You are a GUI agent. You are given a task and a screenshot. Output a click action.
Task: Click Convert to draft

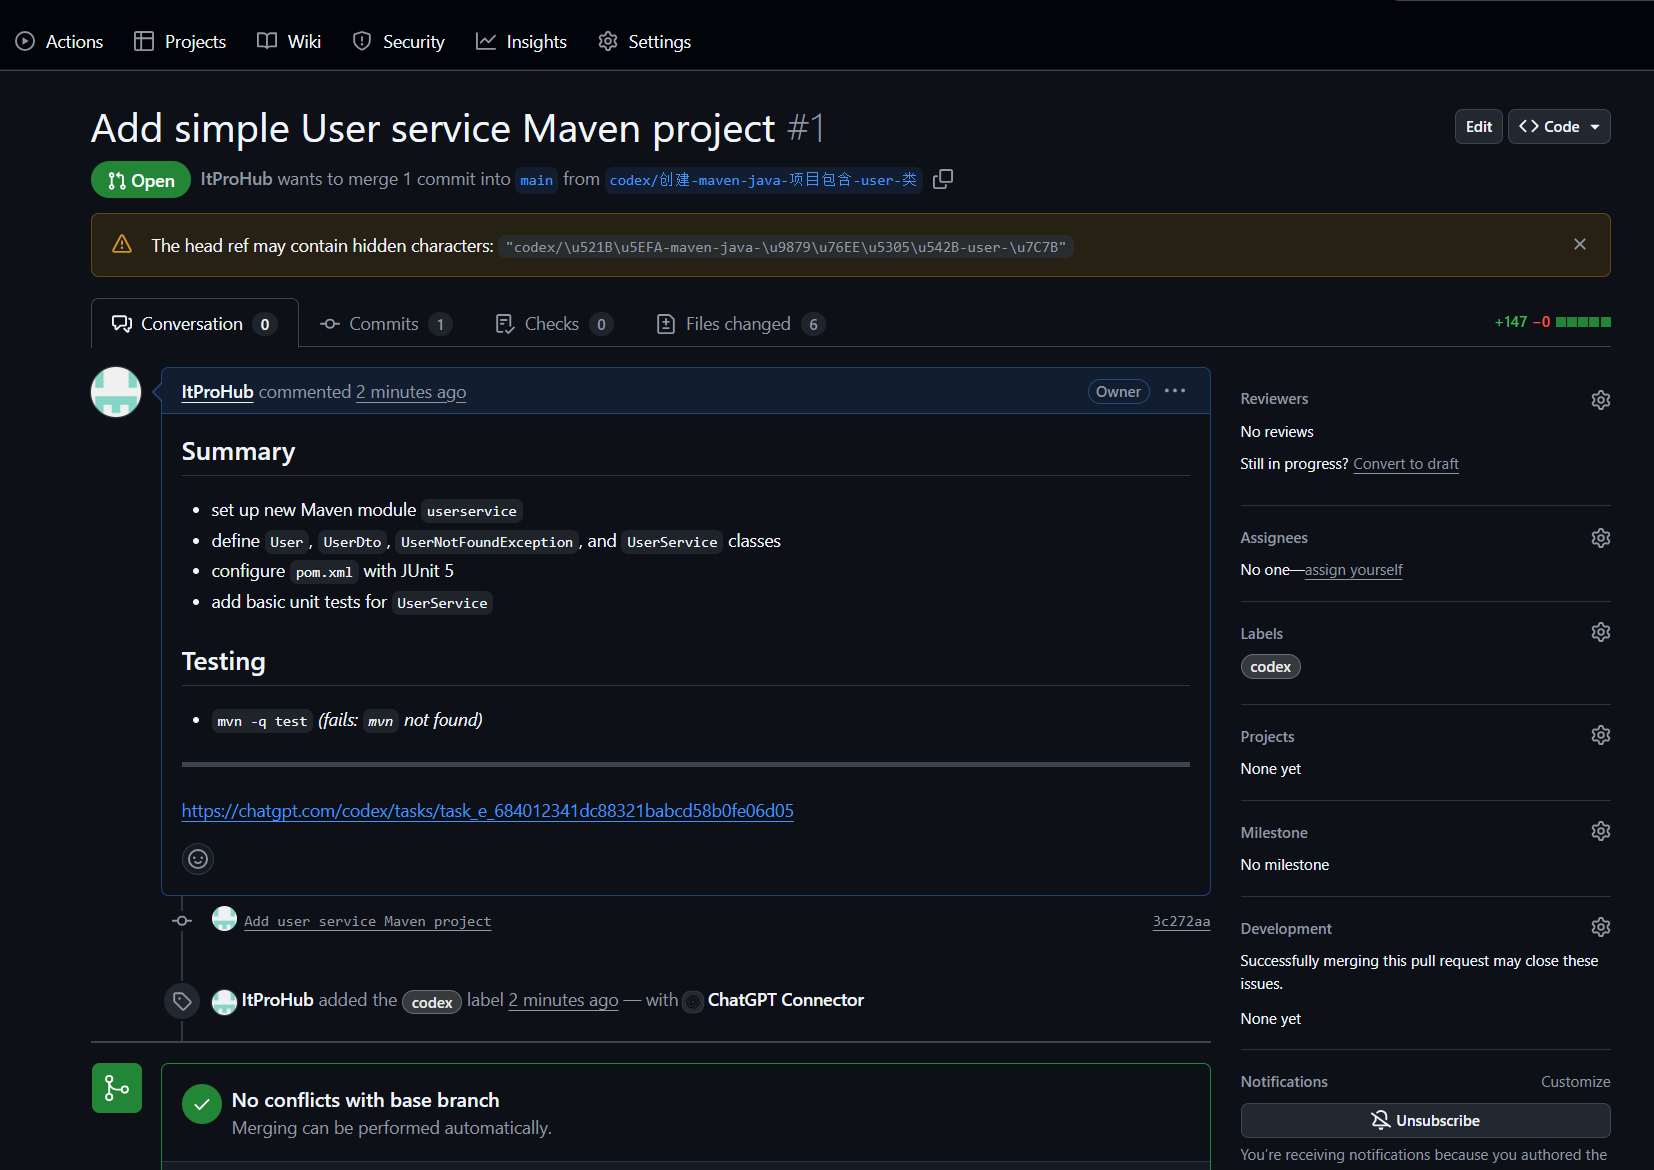pos(1405,463)
